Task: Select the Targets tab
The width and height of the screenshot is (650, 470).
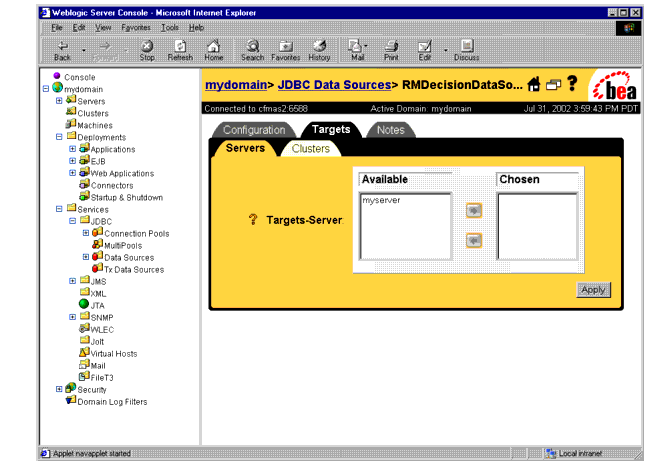Action: (331, 130)
